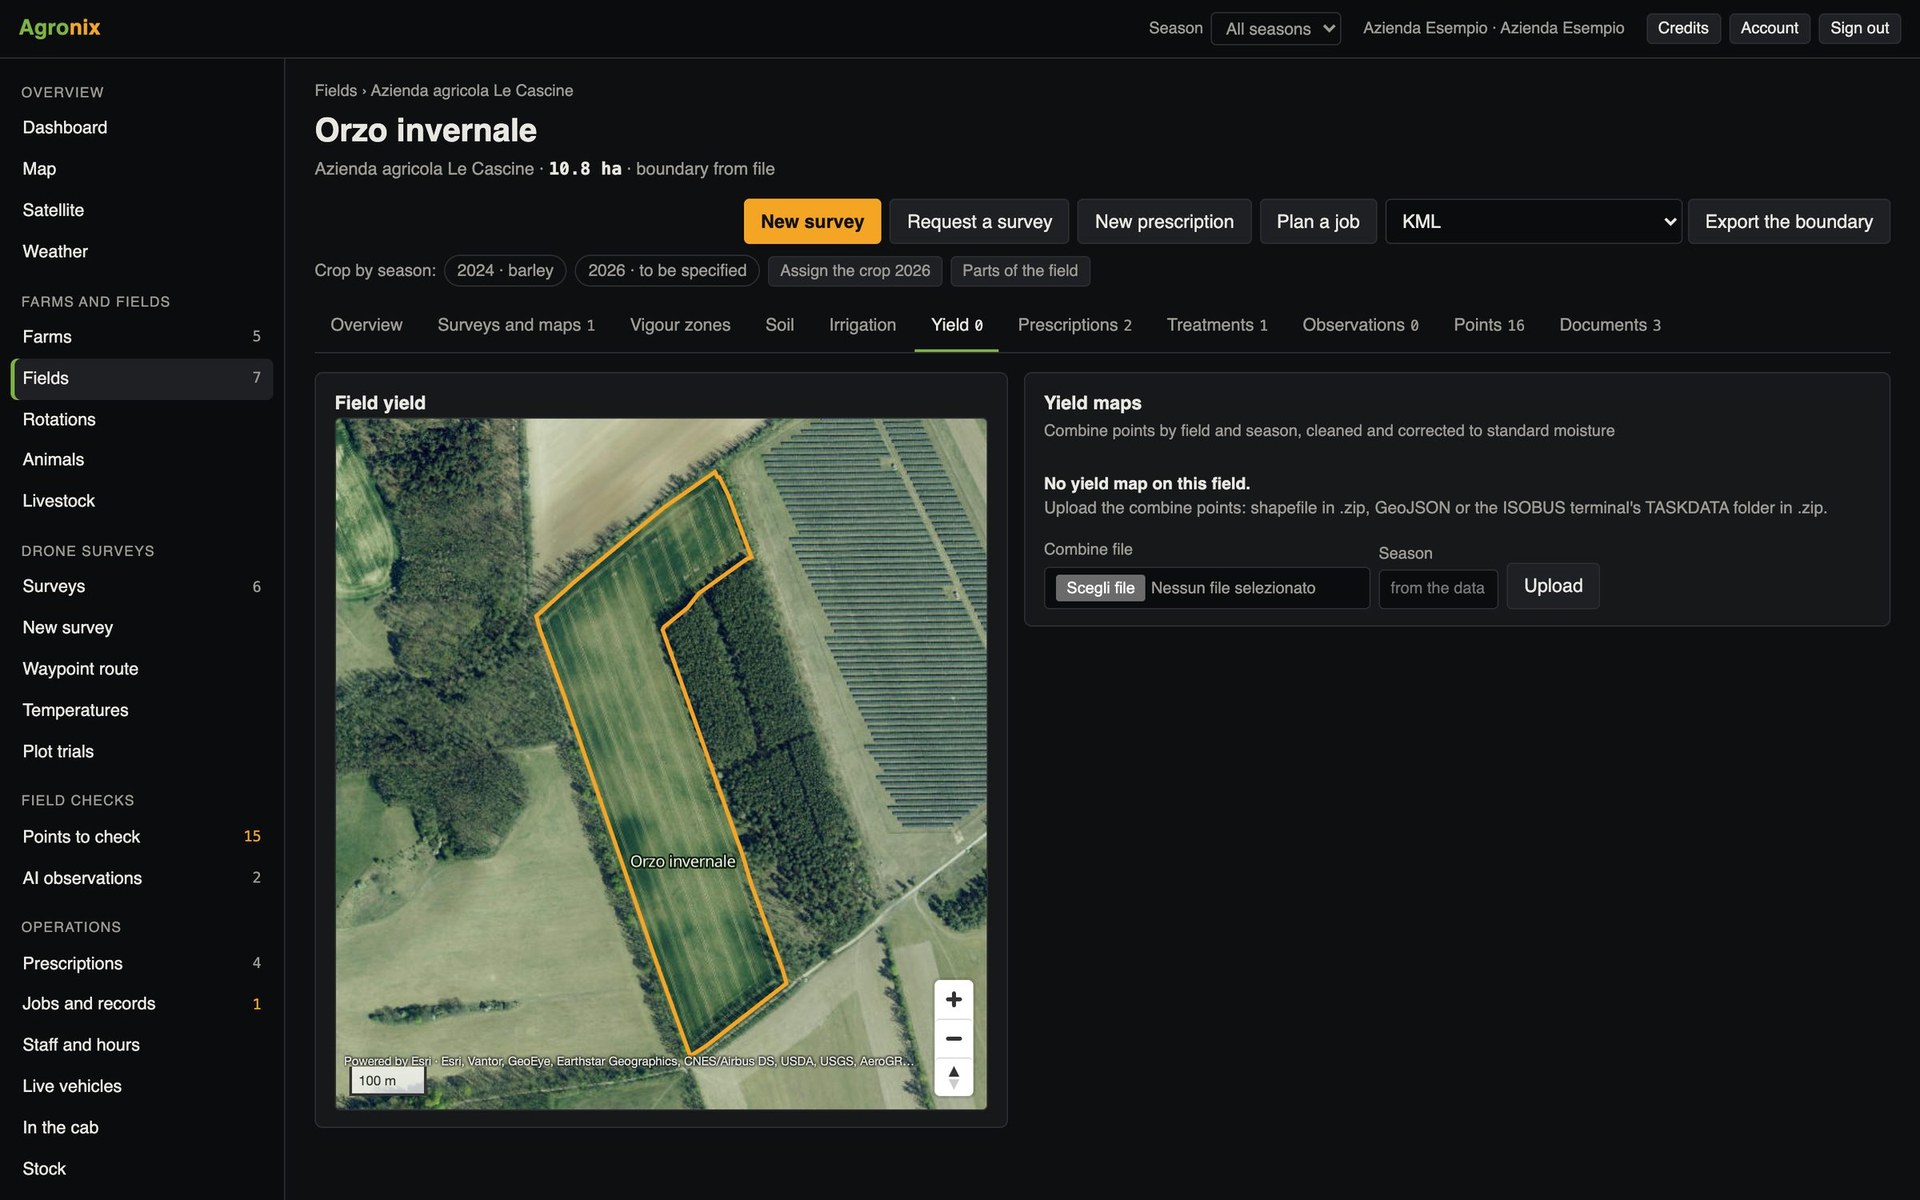Screen dimensions: 1920x1200
Task: Open the Surveys and maps tab
Action: coord(516,325)
